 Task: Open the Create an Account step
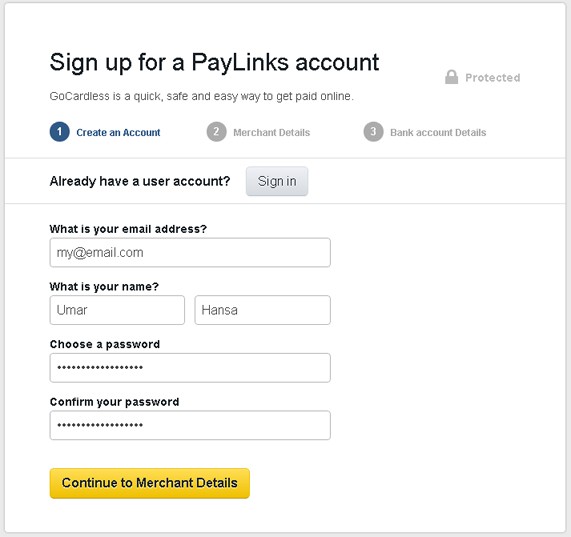[x=118, y=133]
